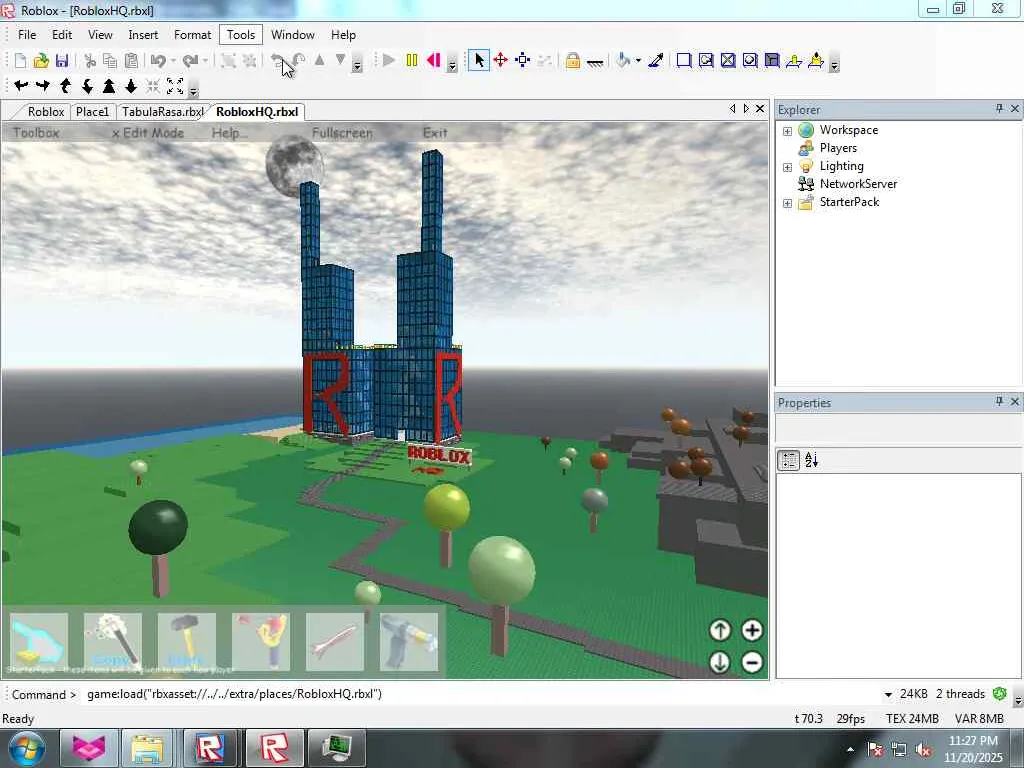Open surface toolbar overflow options dropdown

point(834,65)
